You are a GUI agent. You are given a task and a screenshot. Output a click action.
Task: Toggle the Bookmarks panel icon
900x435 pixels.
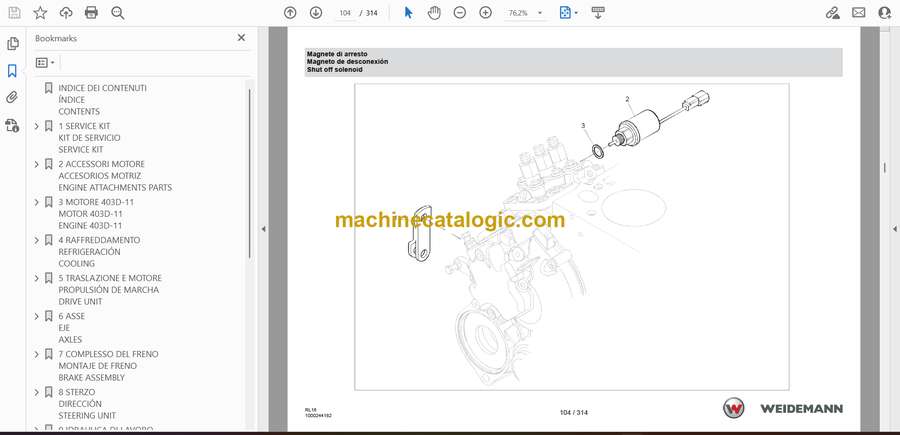tap(12, 71)
